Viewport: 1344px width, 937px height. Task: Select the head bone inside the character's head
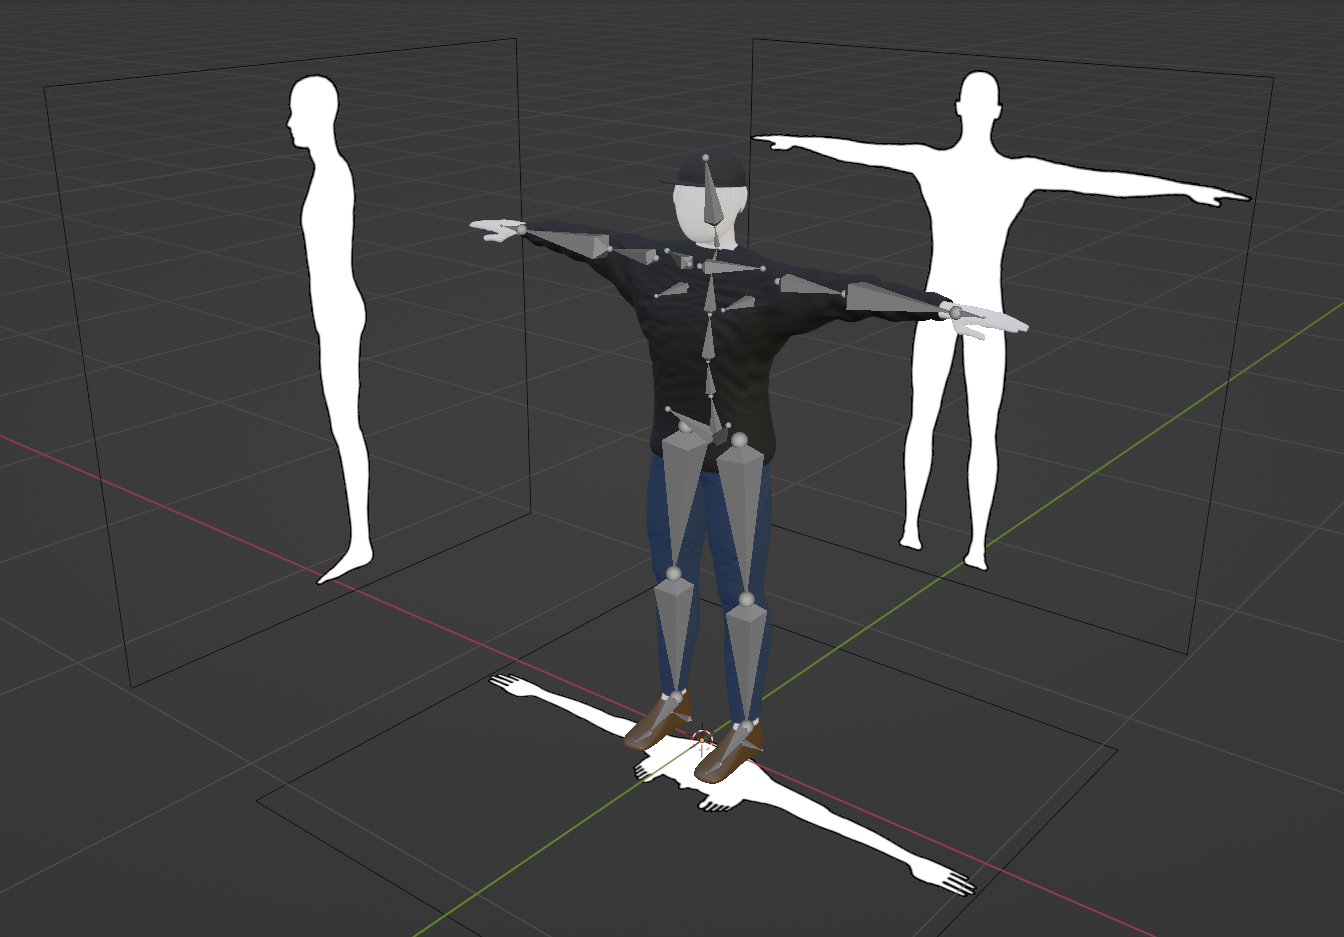click(x=713, y=200)
